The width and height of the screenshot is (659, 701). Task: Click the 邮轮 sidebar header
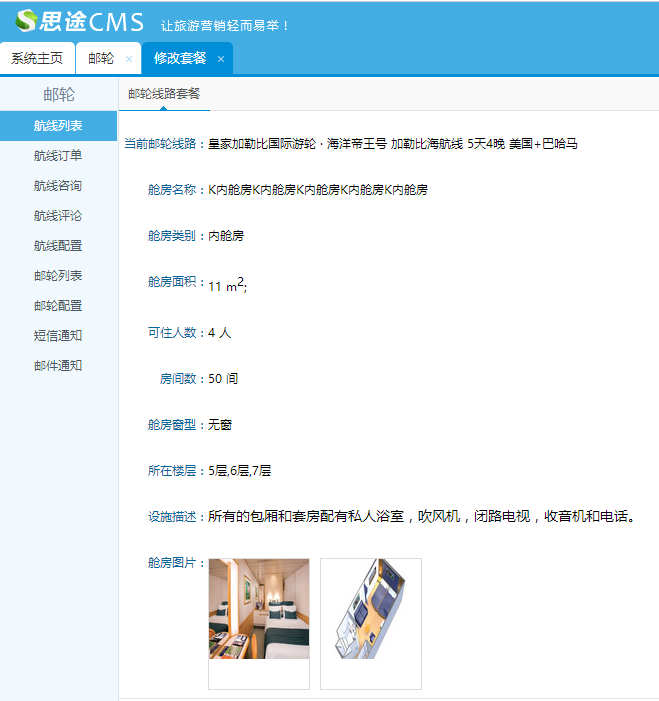pyautogui.click(x=58, y=95)
